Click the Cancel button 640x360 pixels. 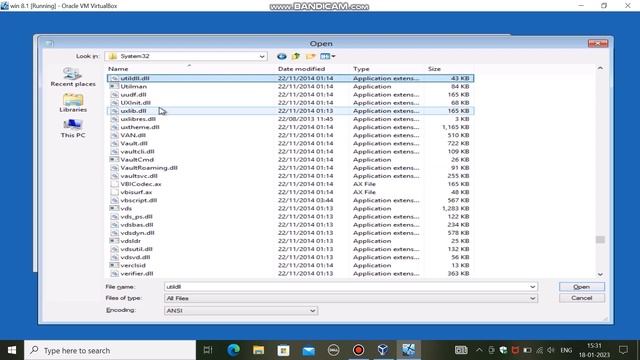coord(582,298)
